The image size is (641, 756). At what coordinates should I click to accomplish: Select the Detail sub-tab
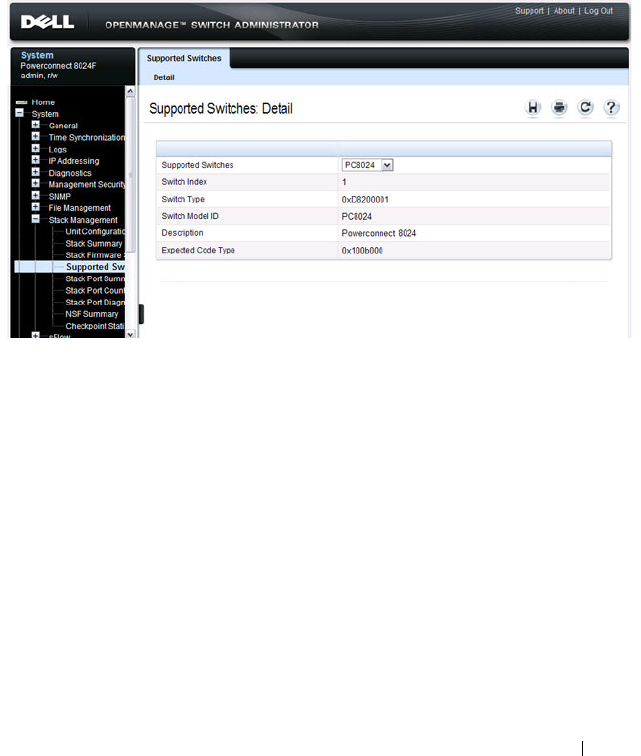coord(164,78)
